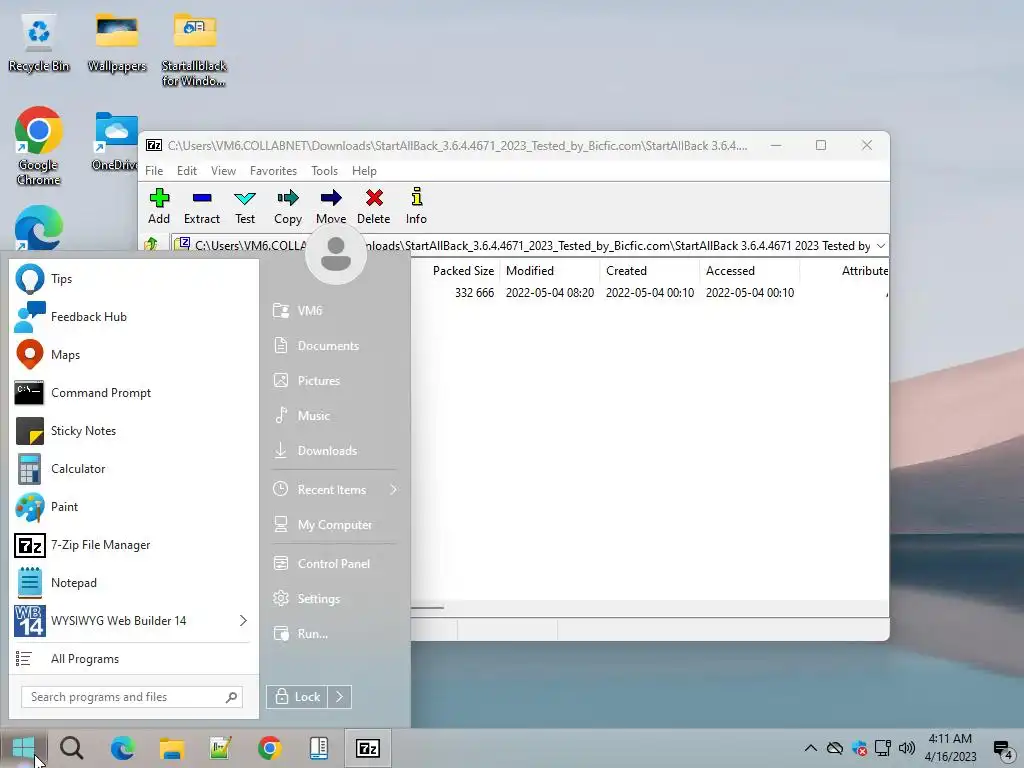Open Documents from Start menu
This screenshot has height=768, width=1024.
334,345
